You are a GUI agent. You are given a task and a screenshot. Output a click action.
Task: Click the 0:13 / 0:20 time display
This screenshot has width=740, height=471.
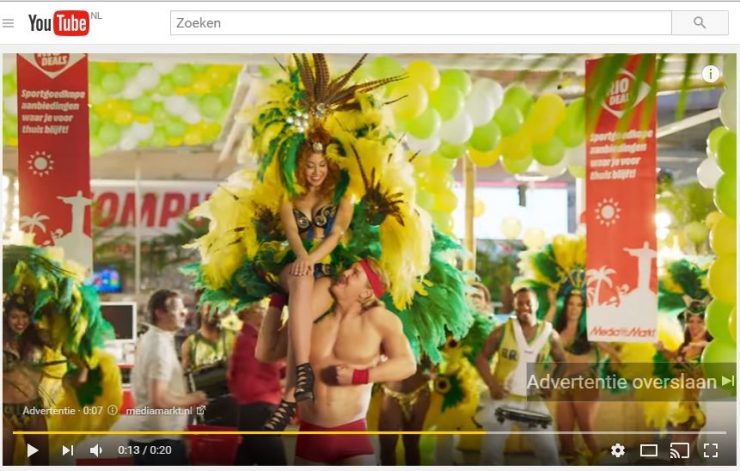tap(144, 450)
